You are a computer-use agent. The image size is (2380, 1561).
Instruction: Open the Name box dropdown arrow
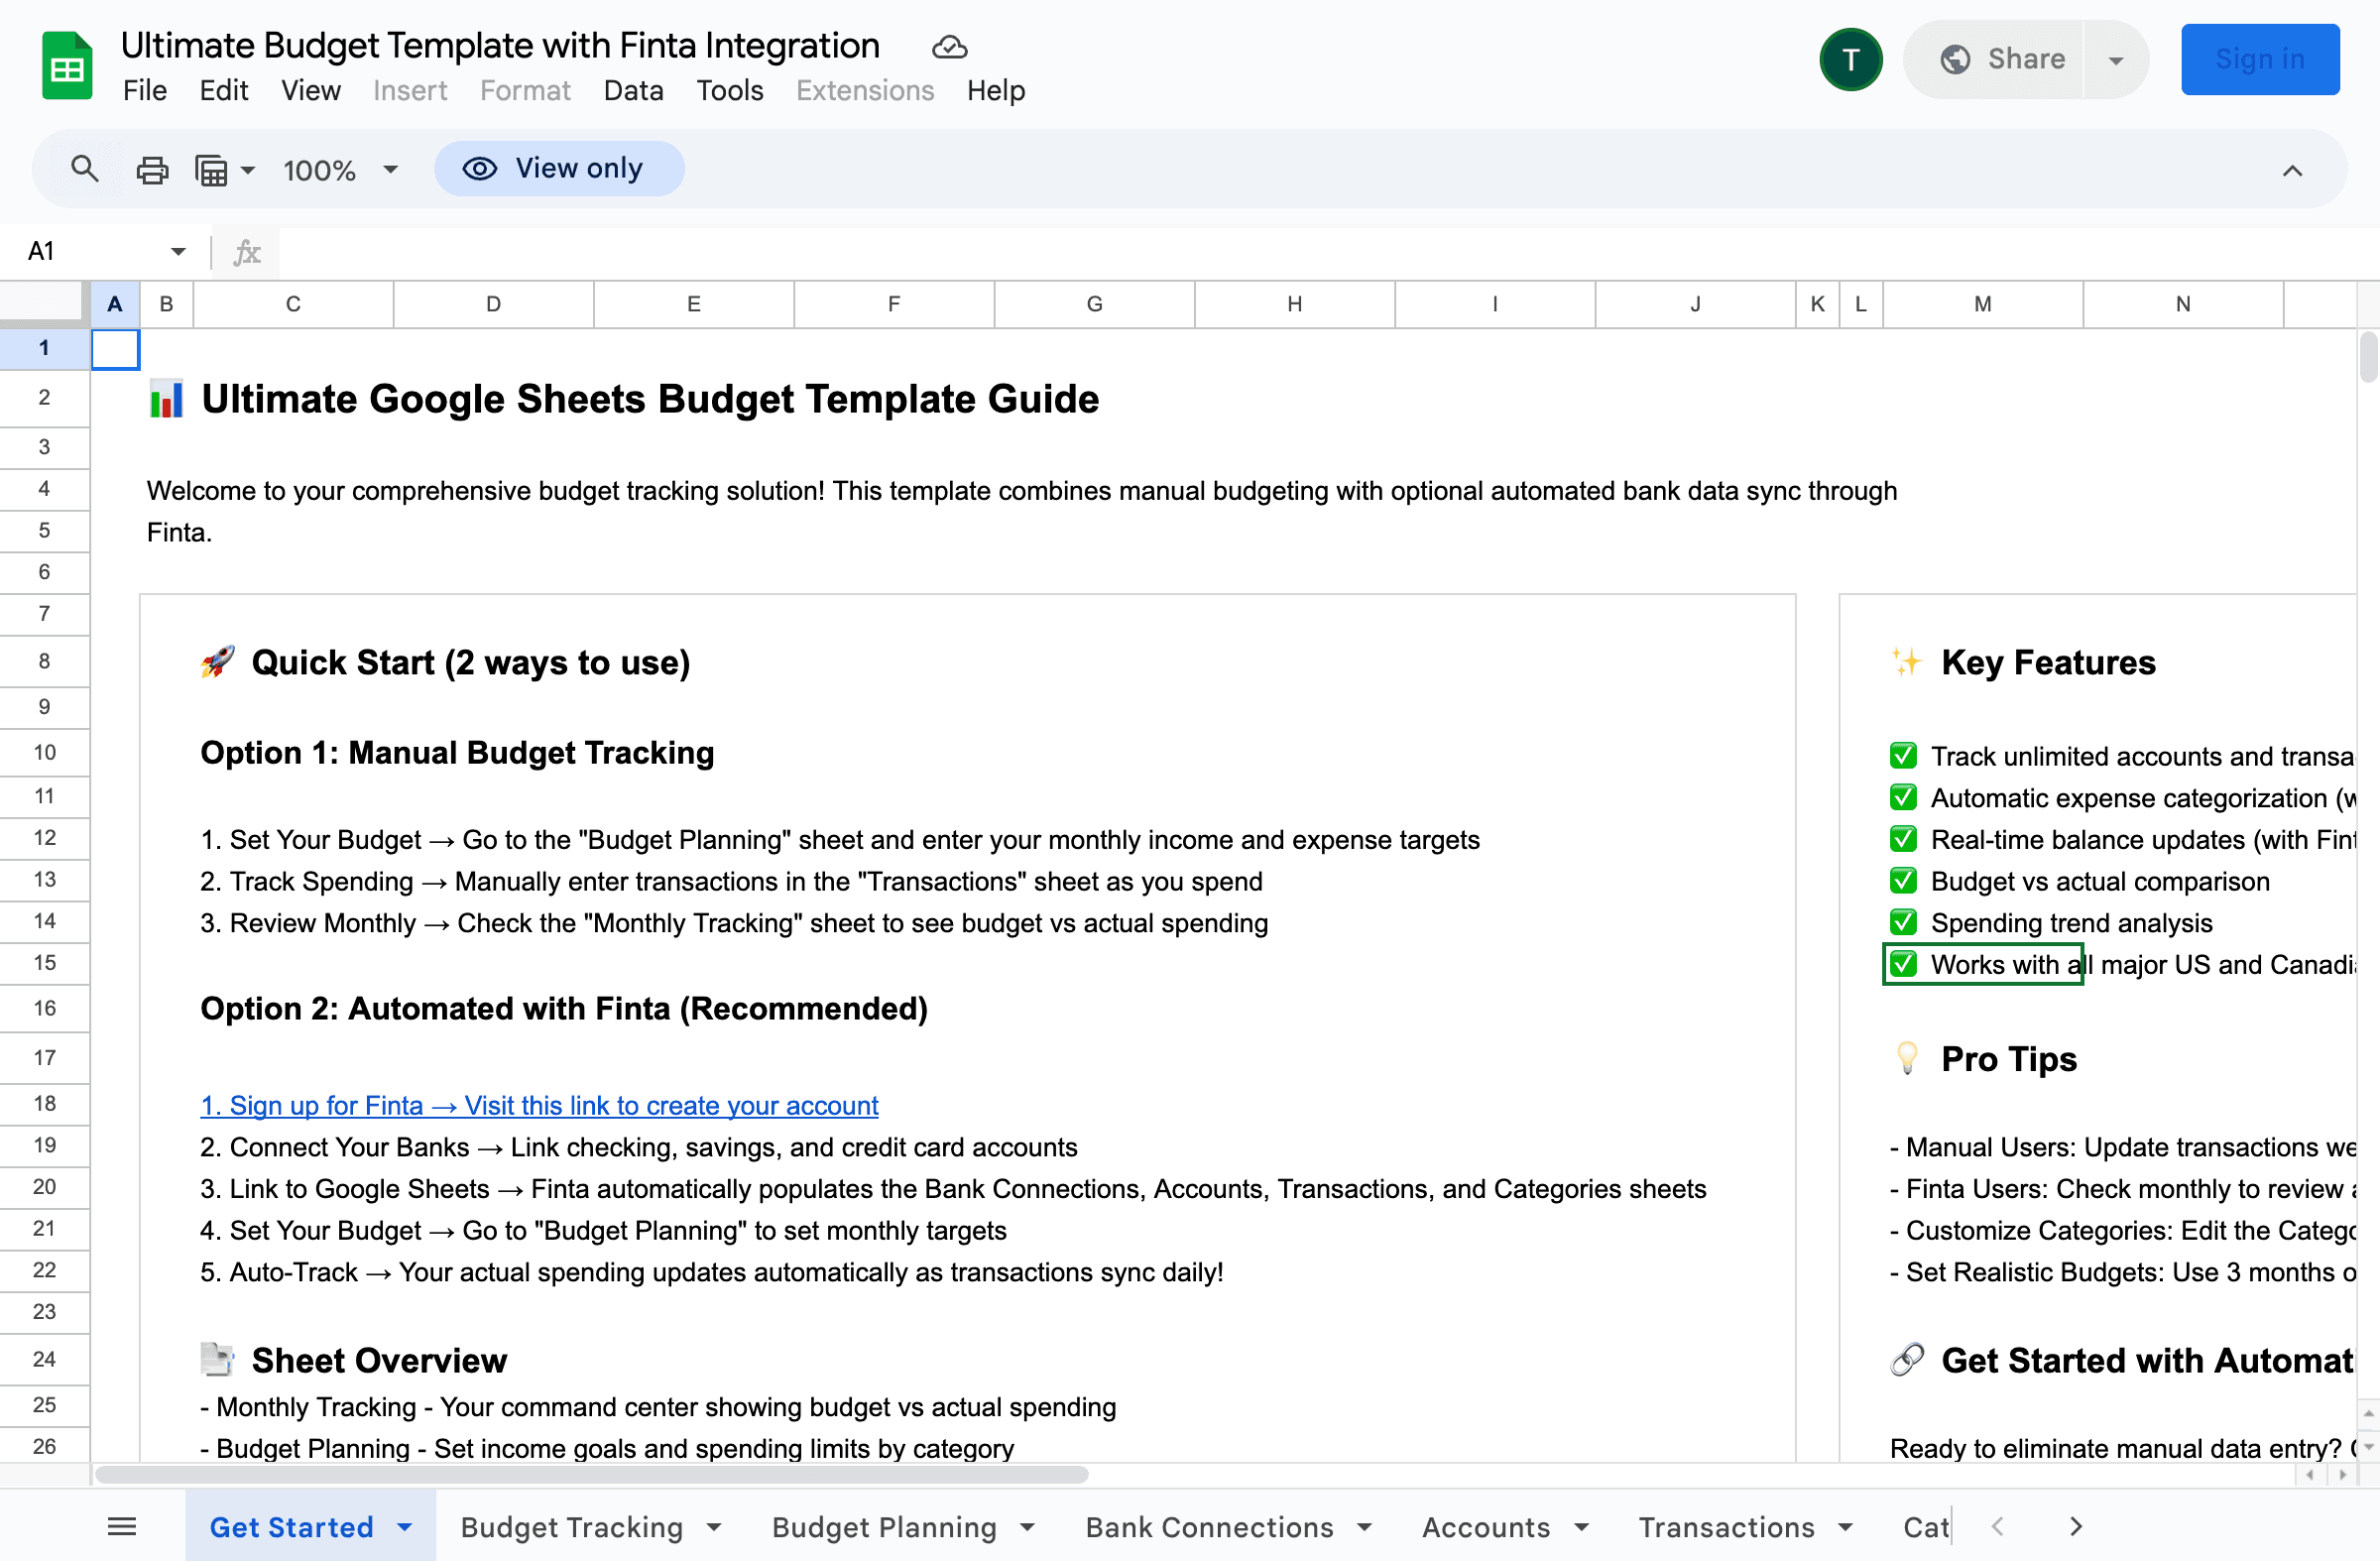178,251
